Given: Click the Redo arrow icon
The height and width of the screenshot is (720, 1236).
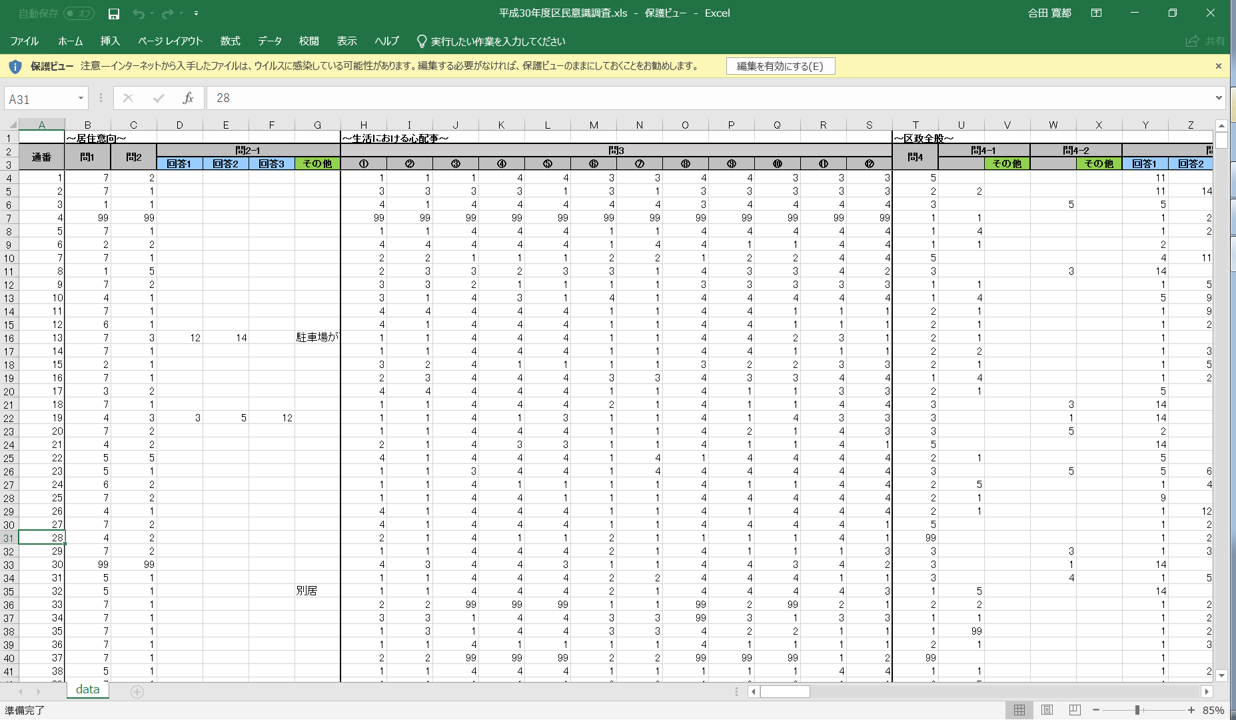Looking at the screenshot, I should point(167,13).
